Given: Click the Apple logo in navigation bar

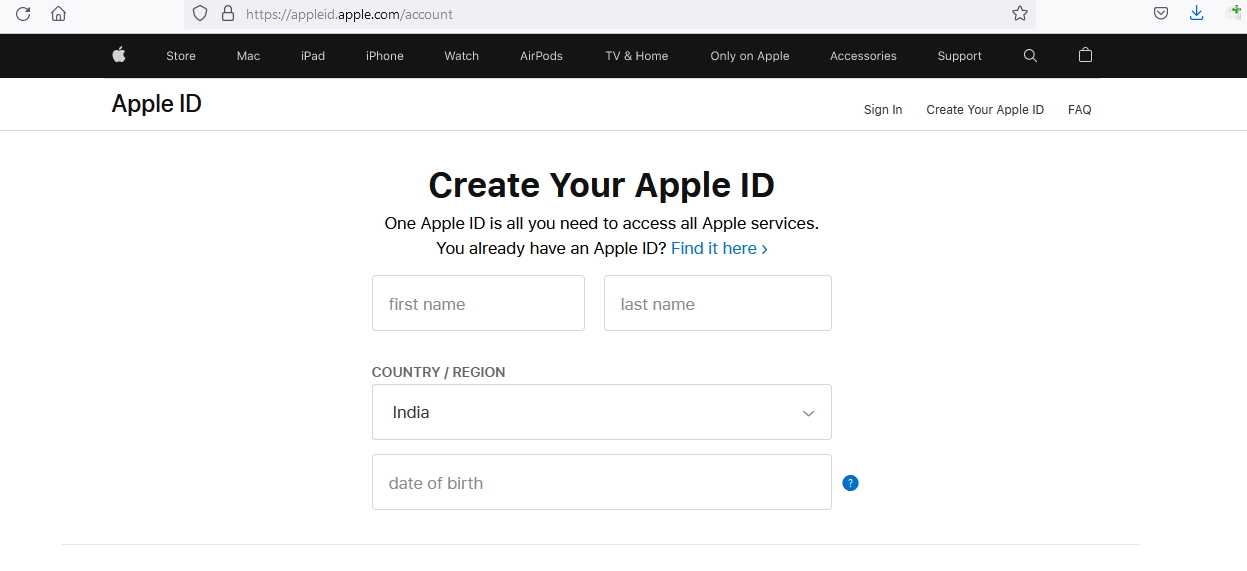Looking at the screenshot, I should 119,55.
